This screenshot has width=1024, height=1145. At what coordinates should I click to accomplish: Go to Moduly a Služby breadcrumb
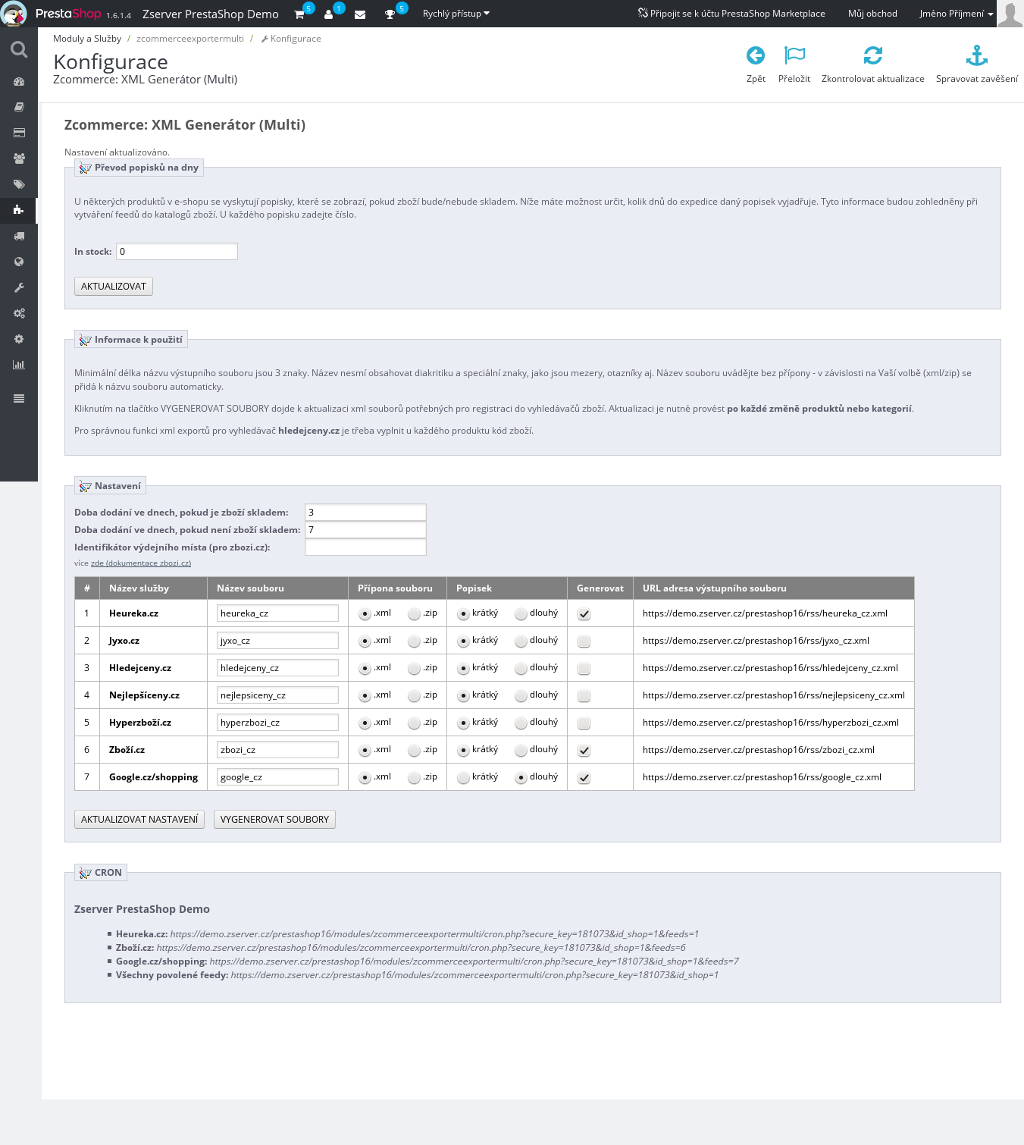[x=87, y=39]
